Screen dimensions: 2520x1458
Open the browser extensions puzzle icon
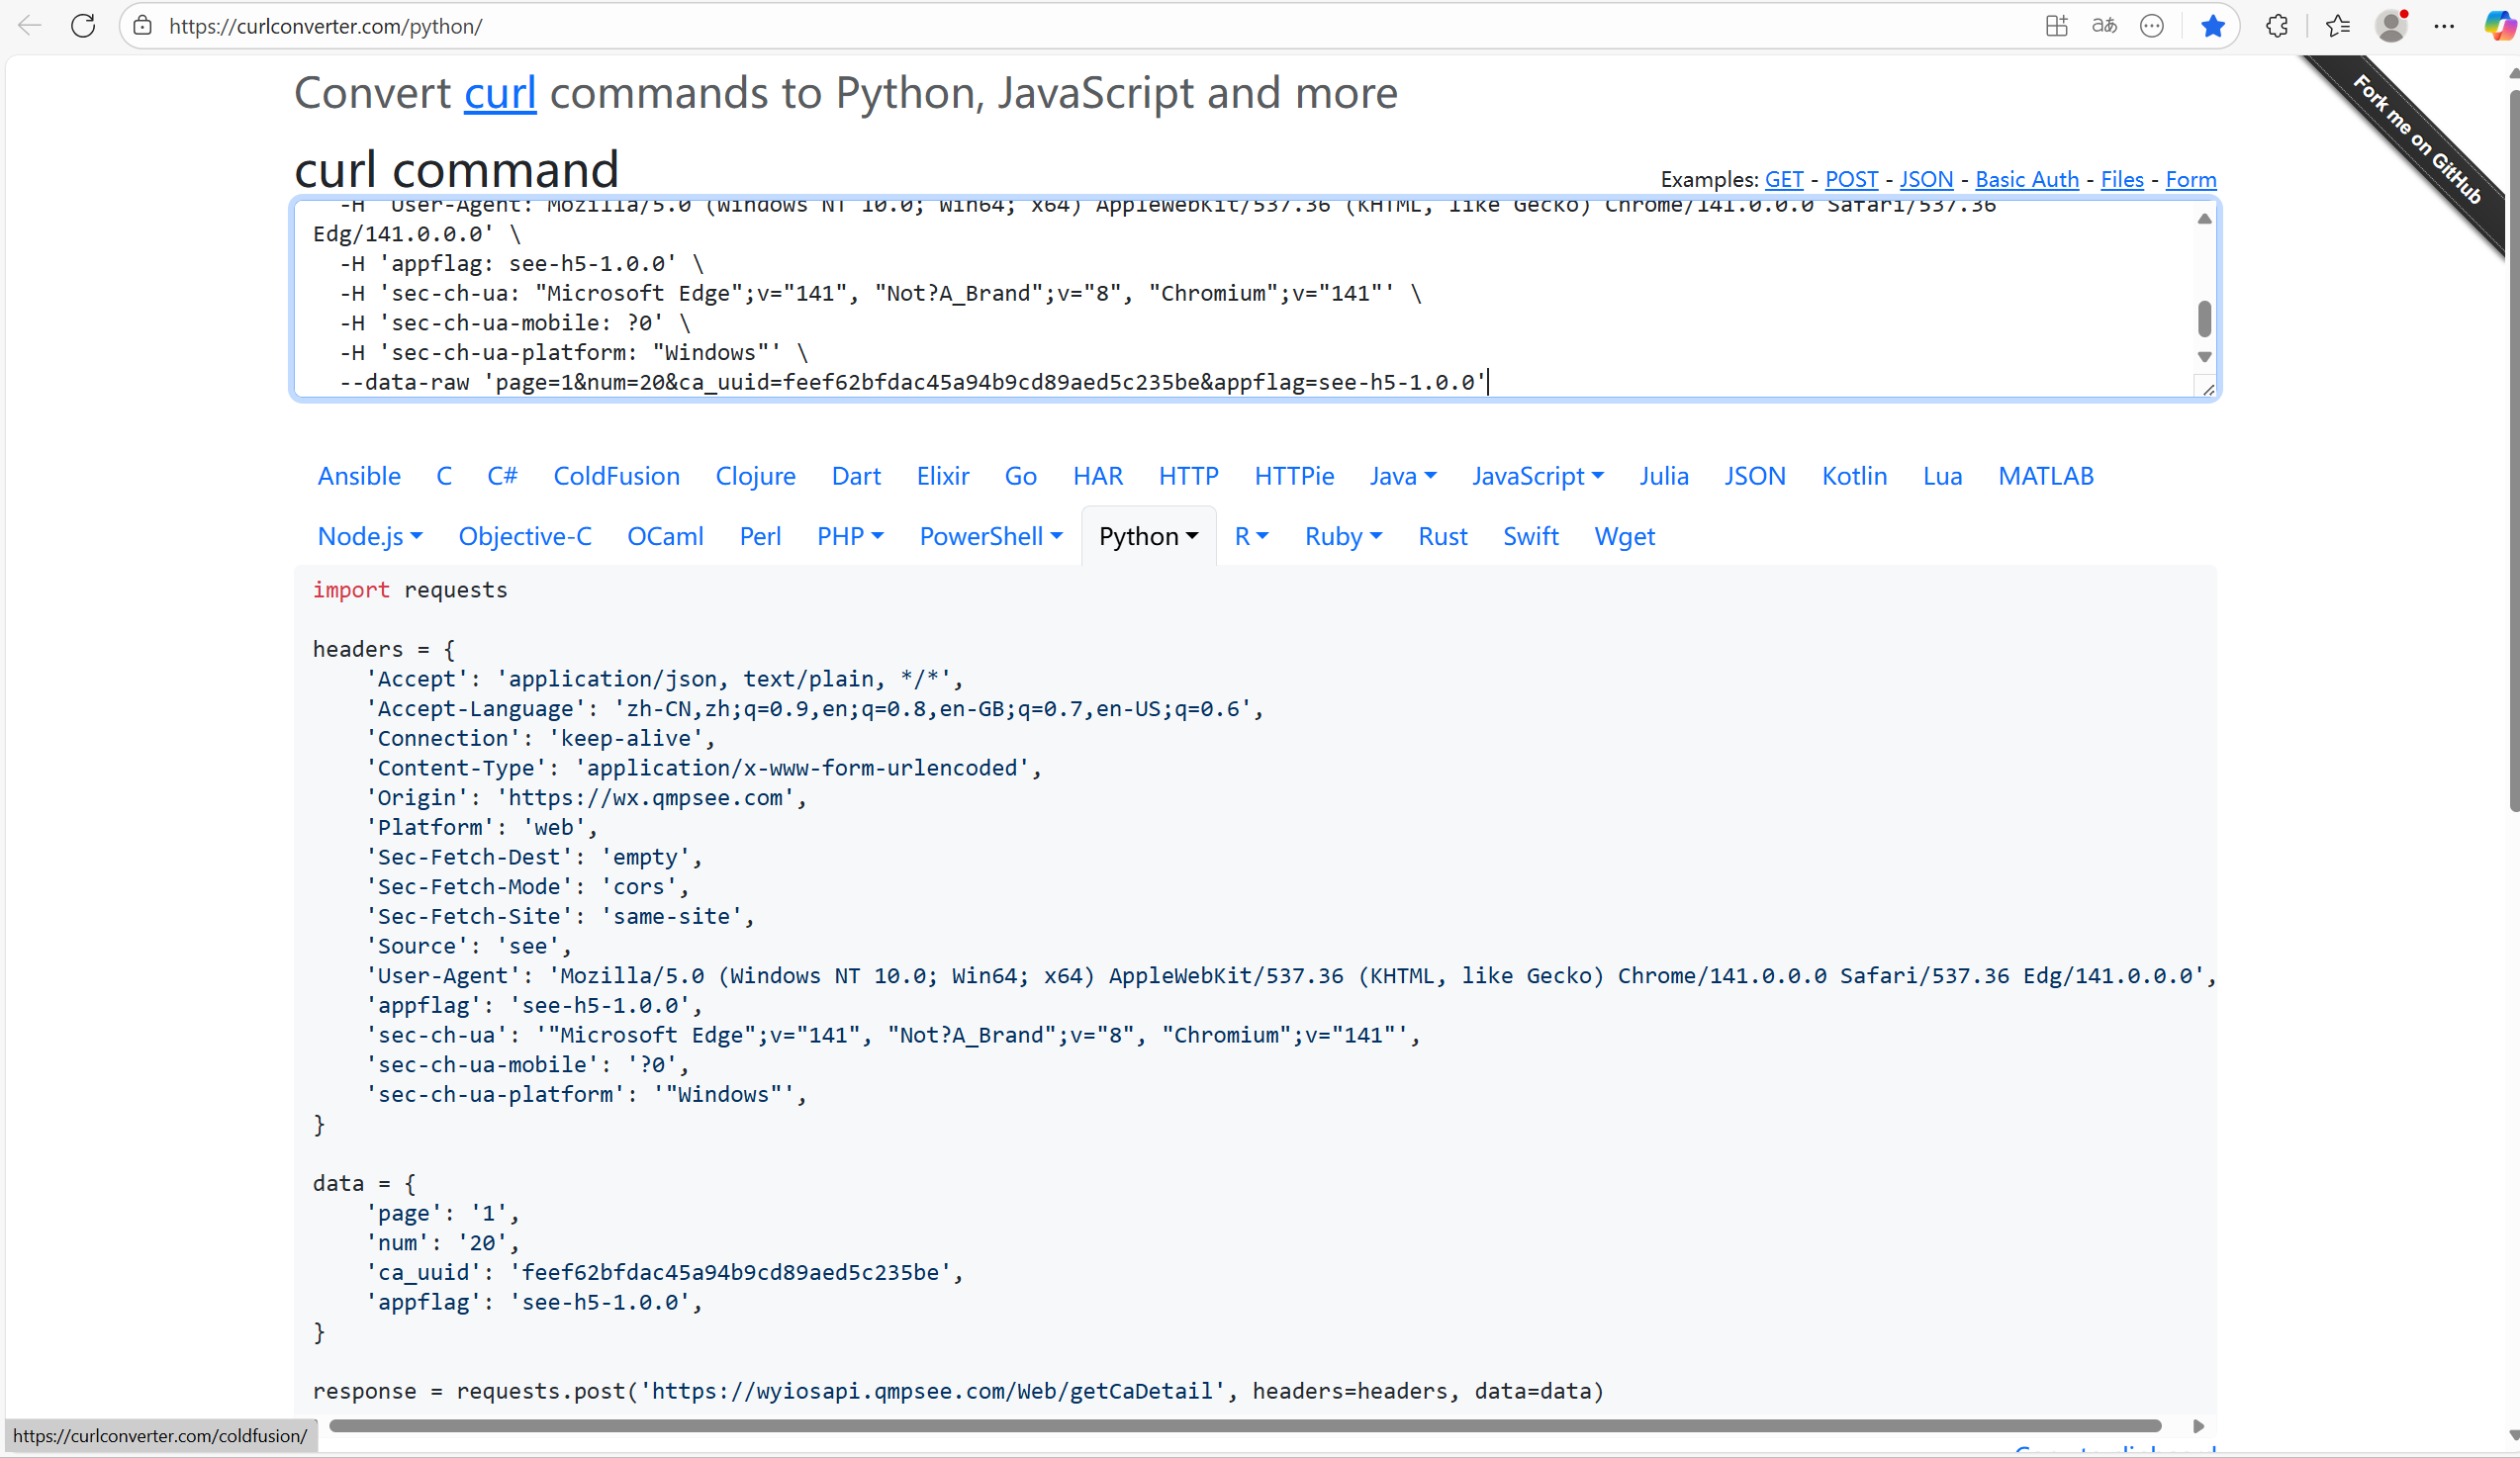pyautogui.click(x=2277, y=26)
